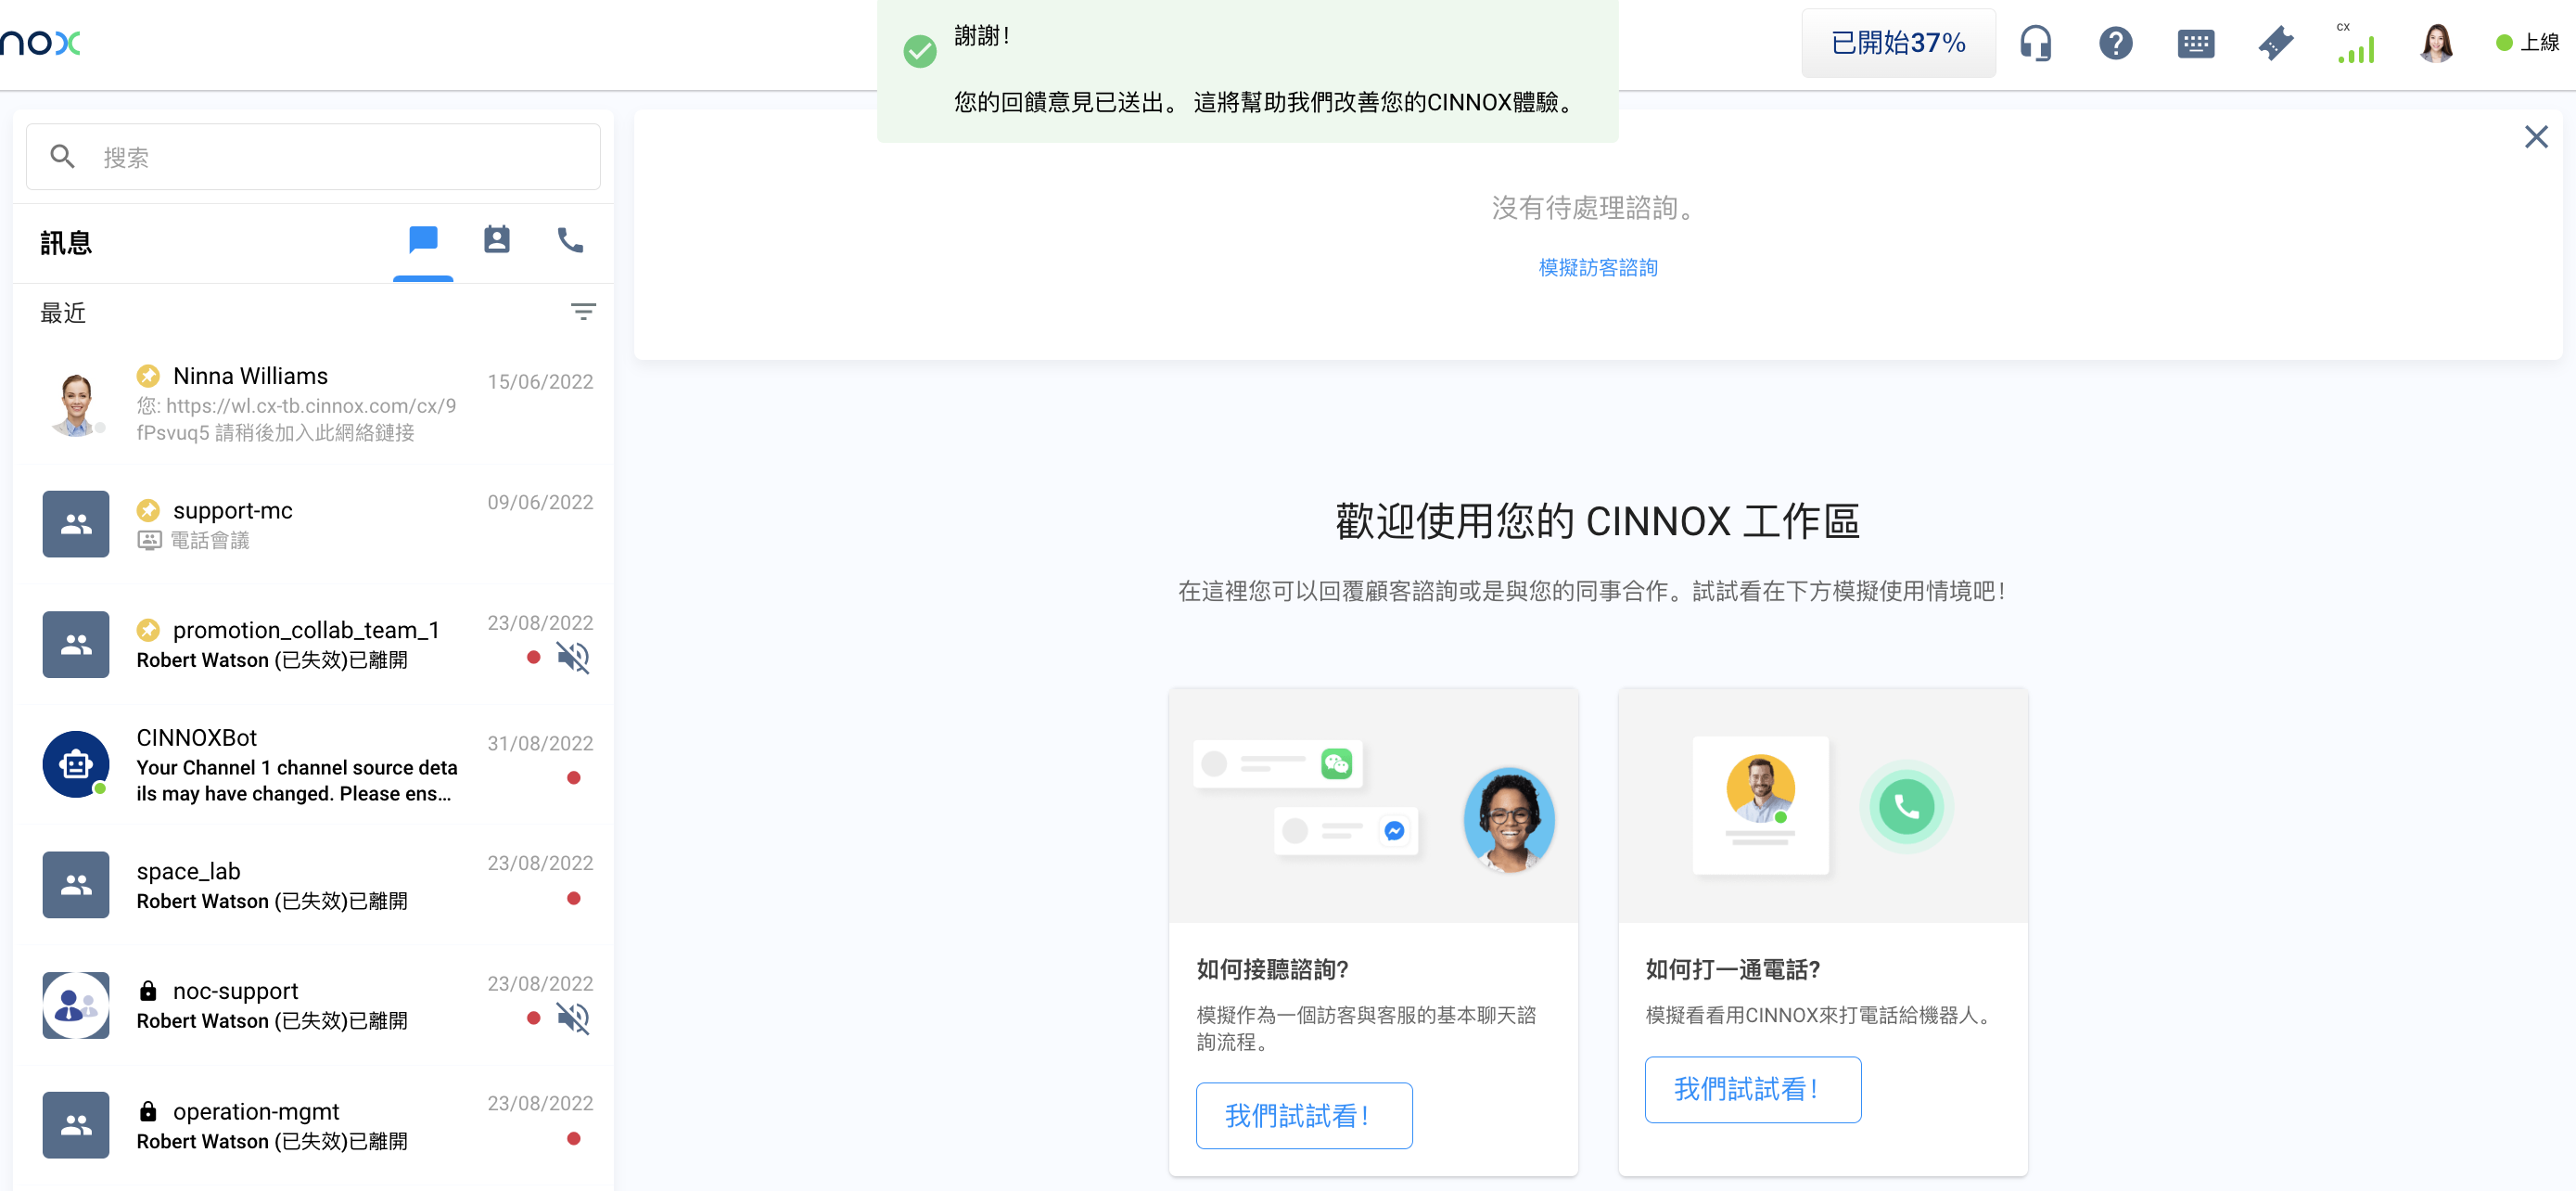Viewport: 2576px width, 1191px height.
Task: Close the pending enquiries panel
Action: tap(2535, 137)
